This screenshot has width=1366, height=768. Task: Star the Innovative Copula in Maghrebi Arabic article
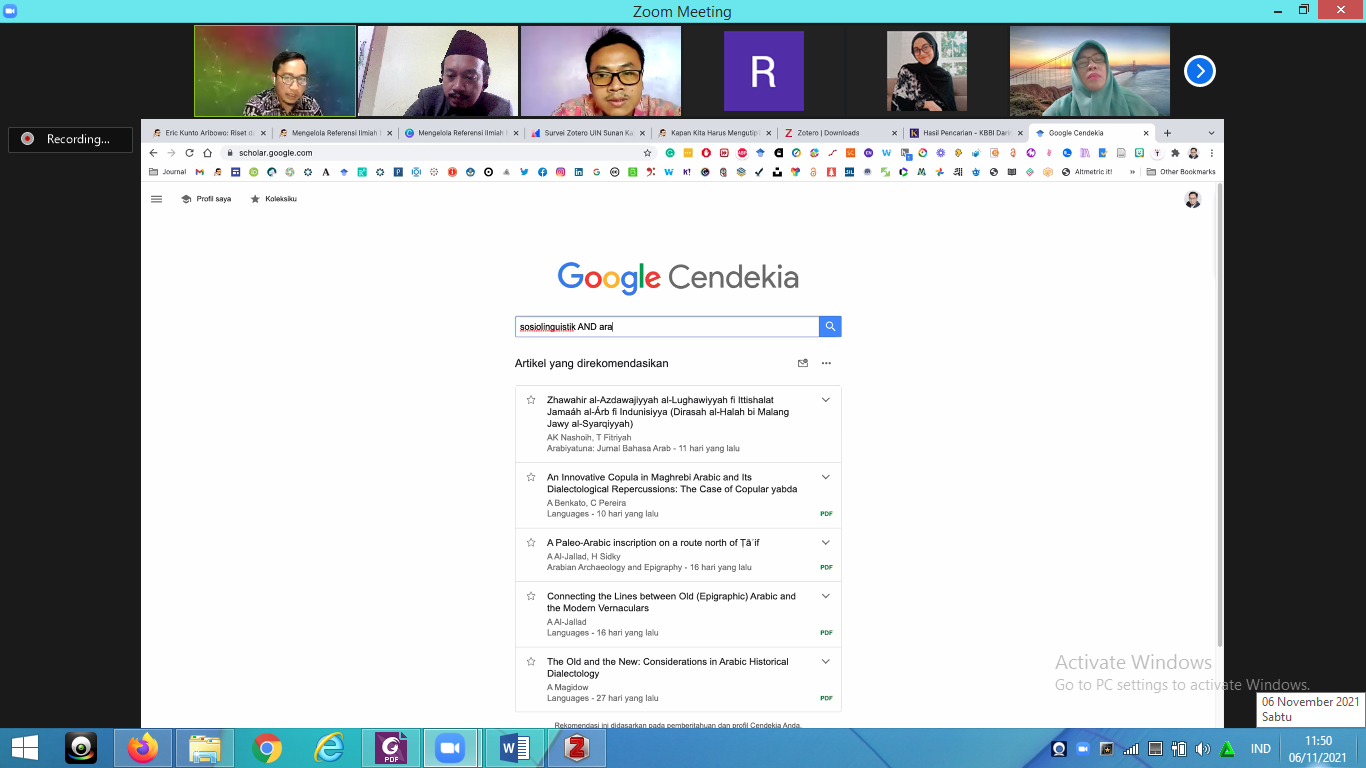(x=531, y=478)
